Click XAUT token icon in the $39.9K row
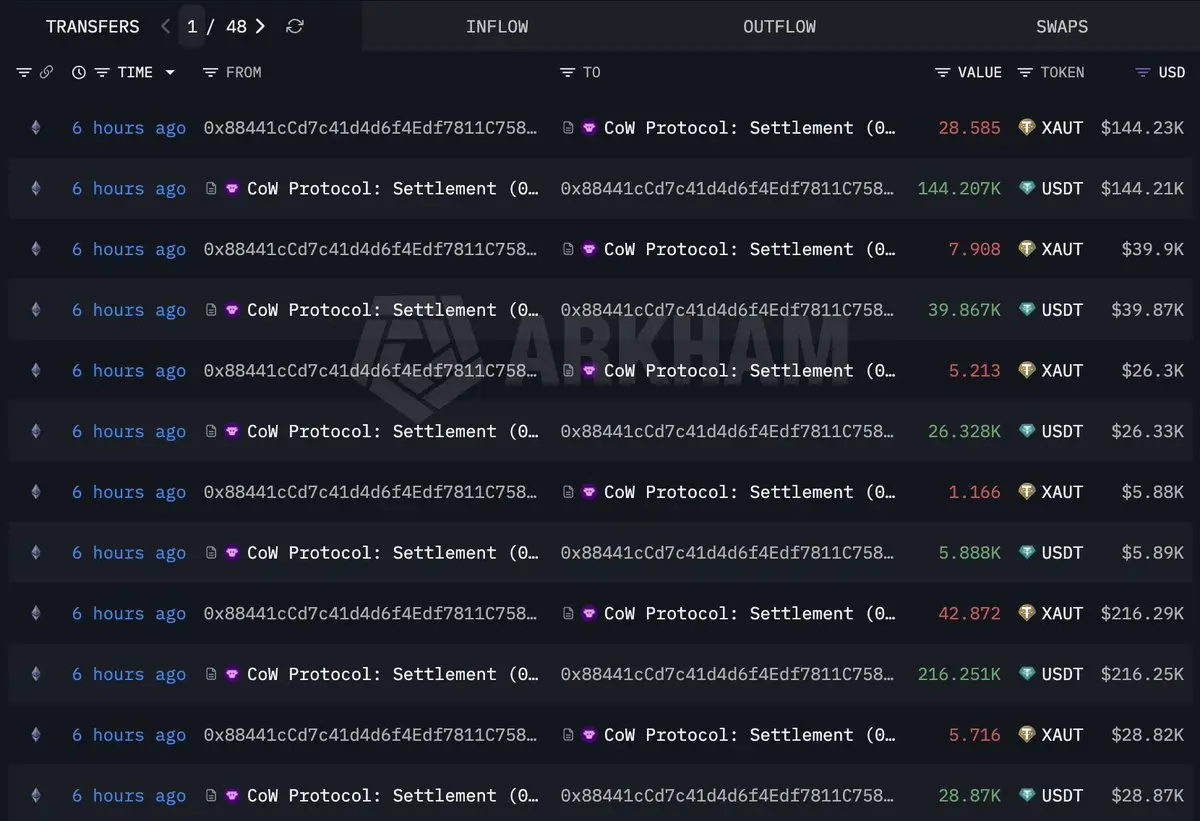This screenshot has width=1200, height=821. pyautogui.click(x=1026, y=249)
